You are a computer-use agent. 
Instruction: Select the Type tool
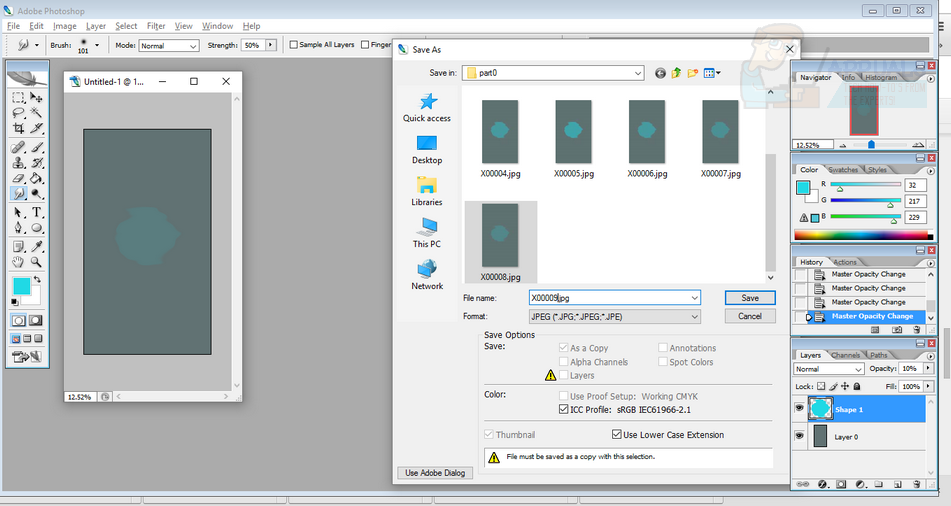(x=36, y=212)
